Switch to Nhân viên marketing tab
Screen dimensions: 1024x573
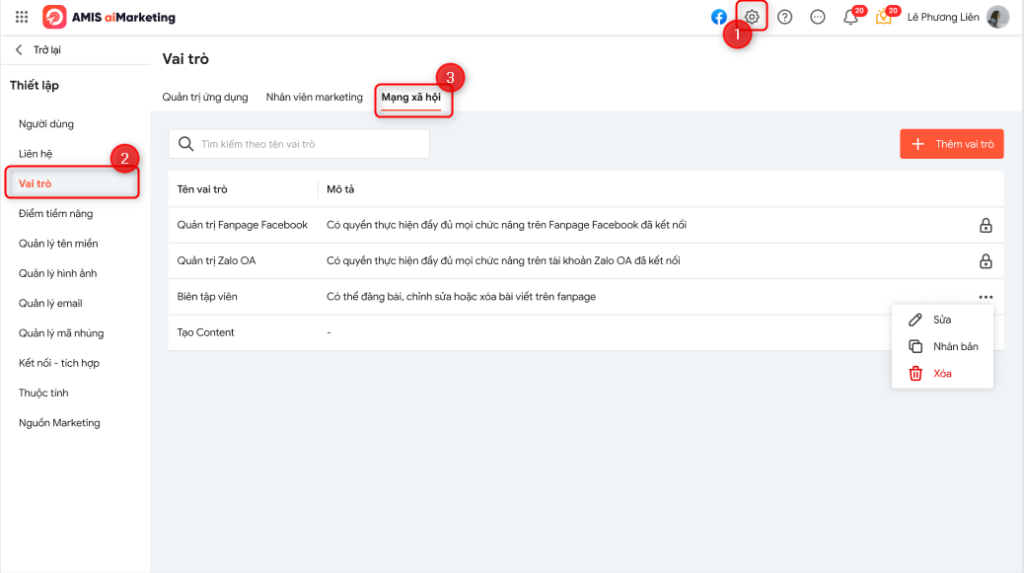pyautogui.click(x=314, y=97)
